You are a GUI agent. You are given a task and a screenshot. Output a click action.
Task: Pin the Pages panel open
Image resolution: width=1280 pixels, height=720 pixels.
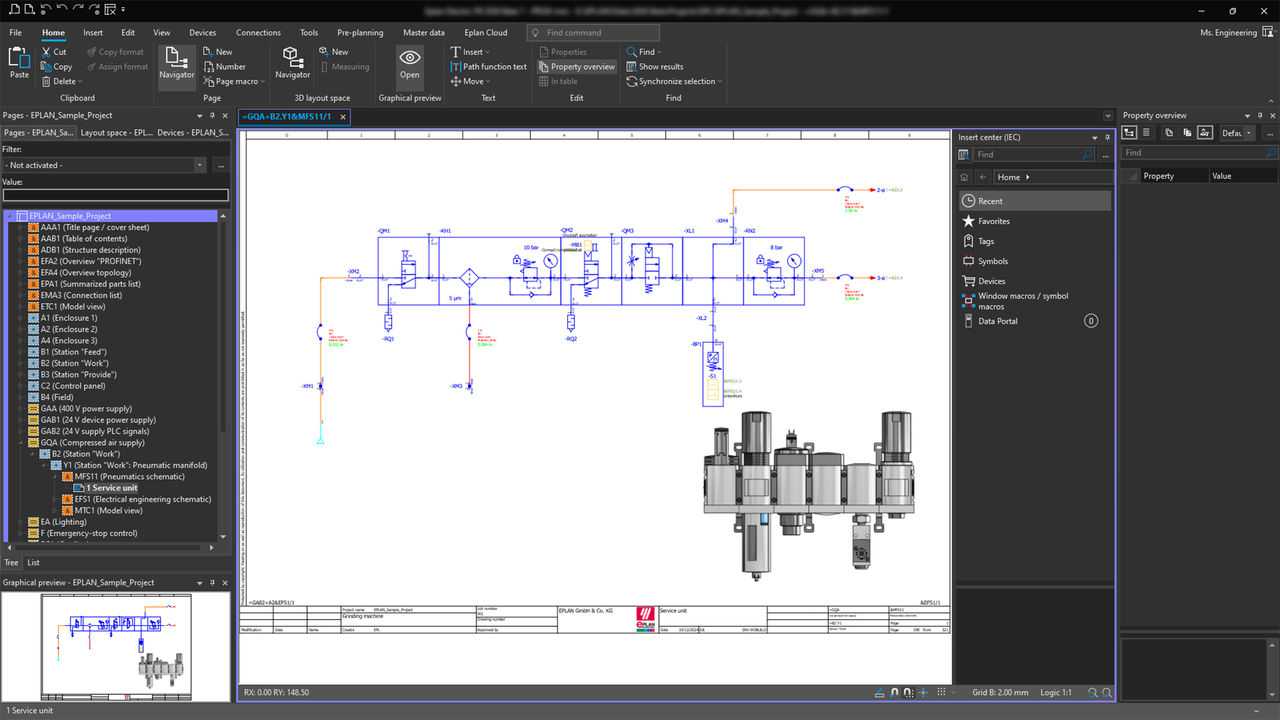pyautogui.click(x=211, y=115)
